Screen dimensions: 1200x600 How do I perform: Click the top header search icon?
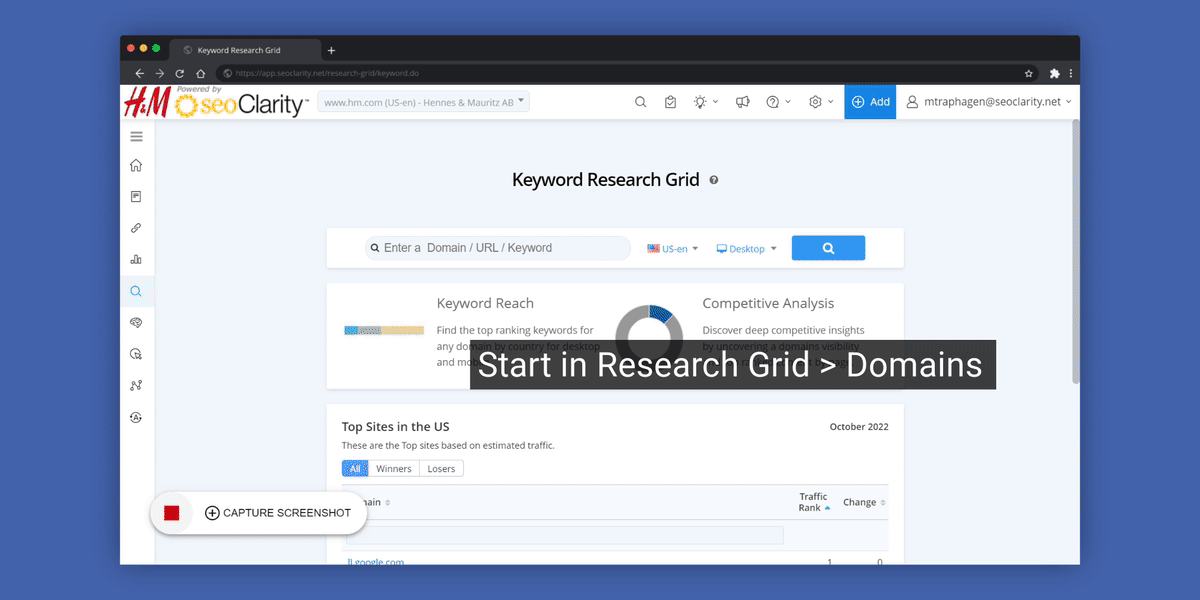[x=641, y=102]
